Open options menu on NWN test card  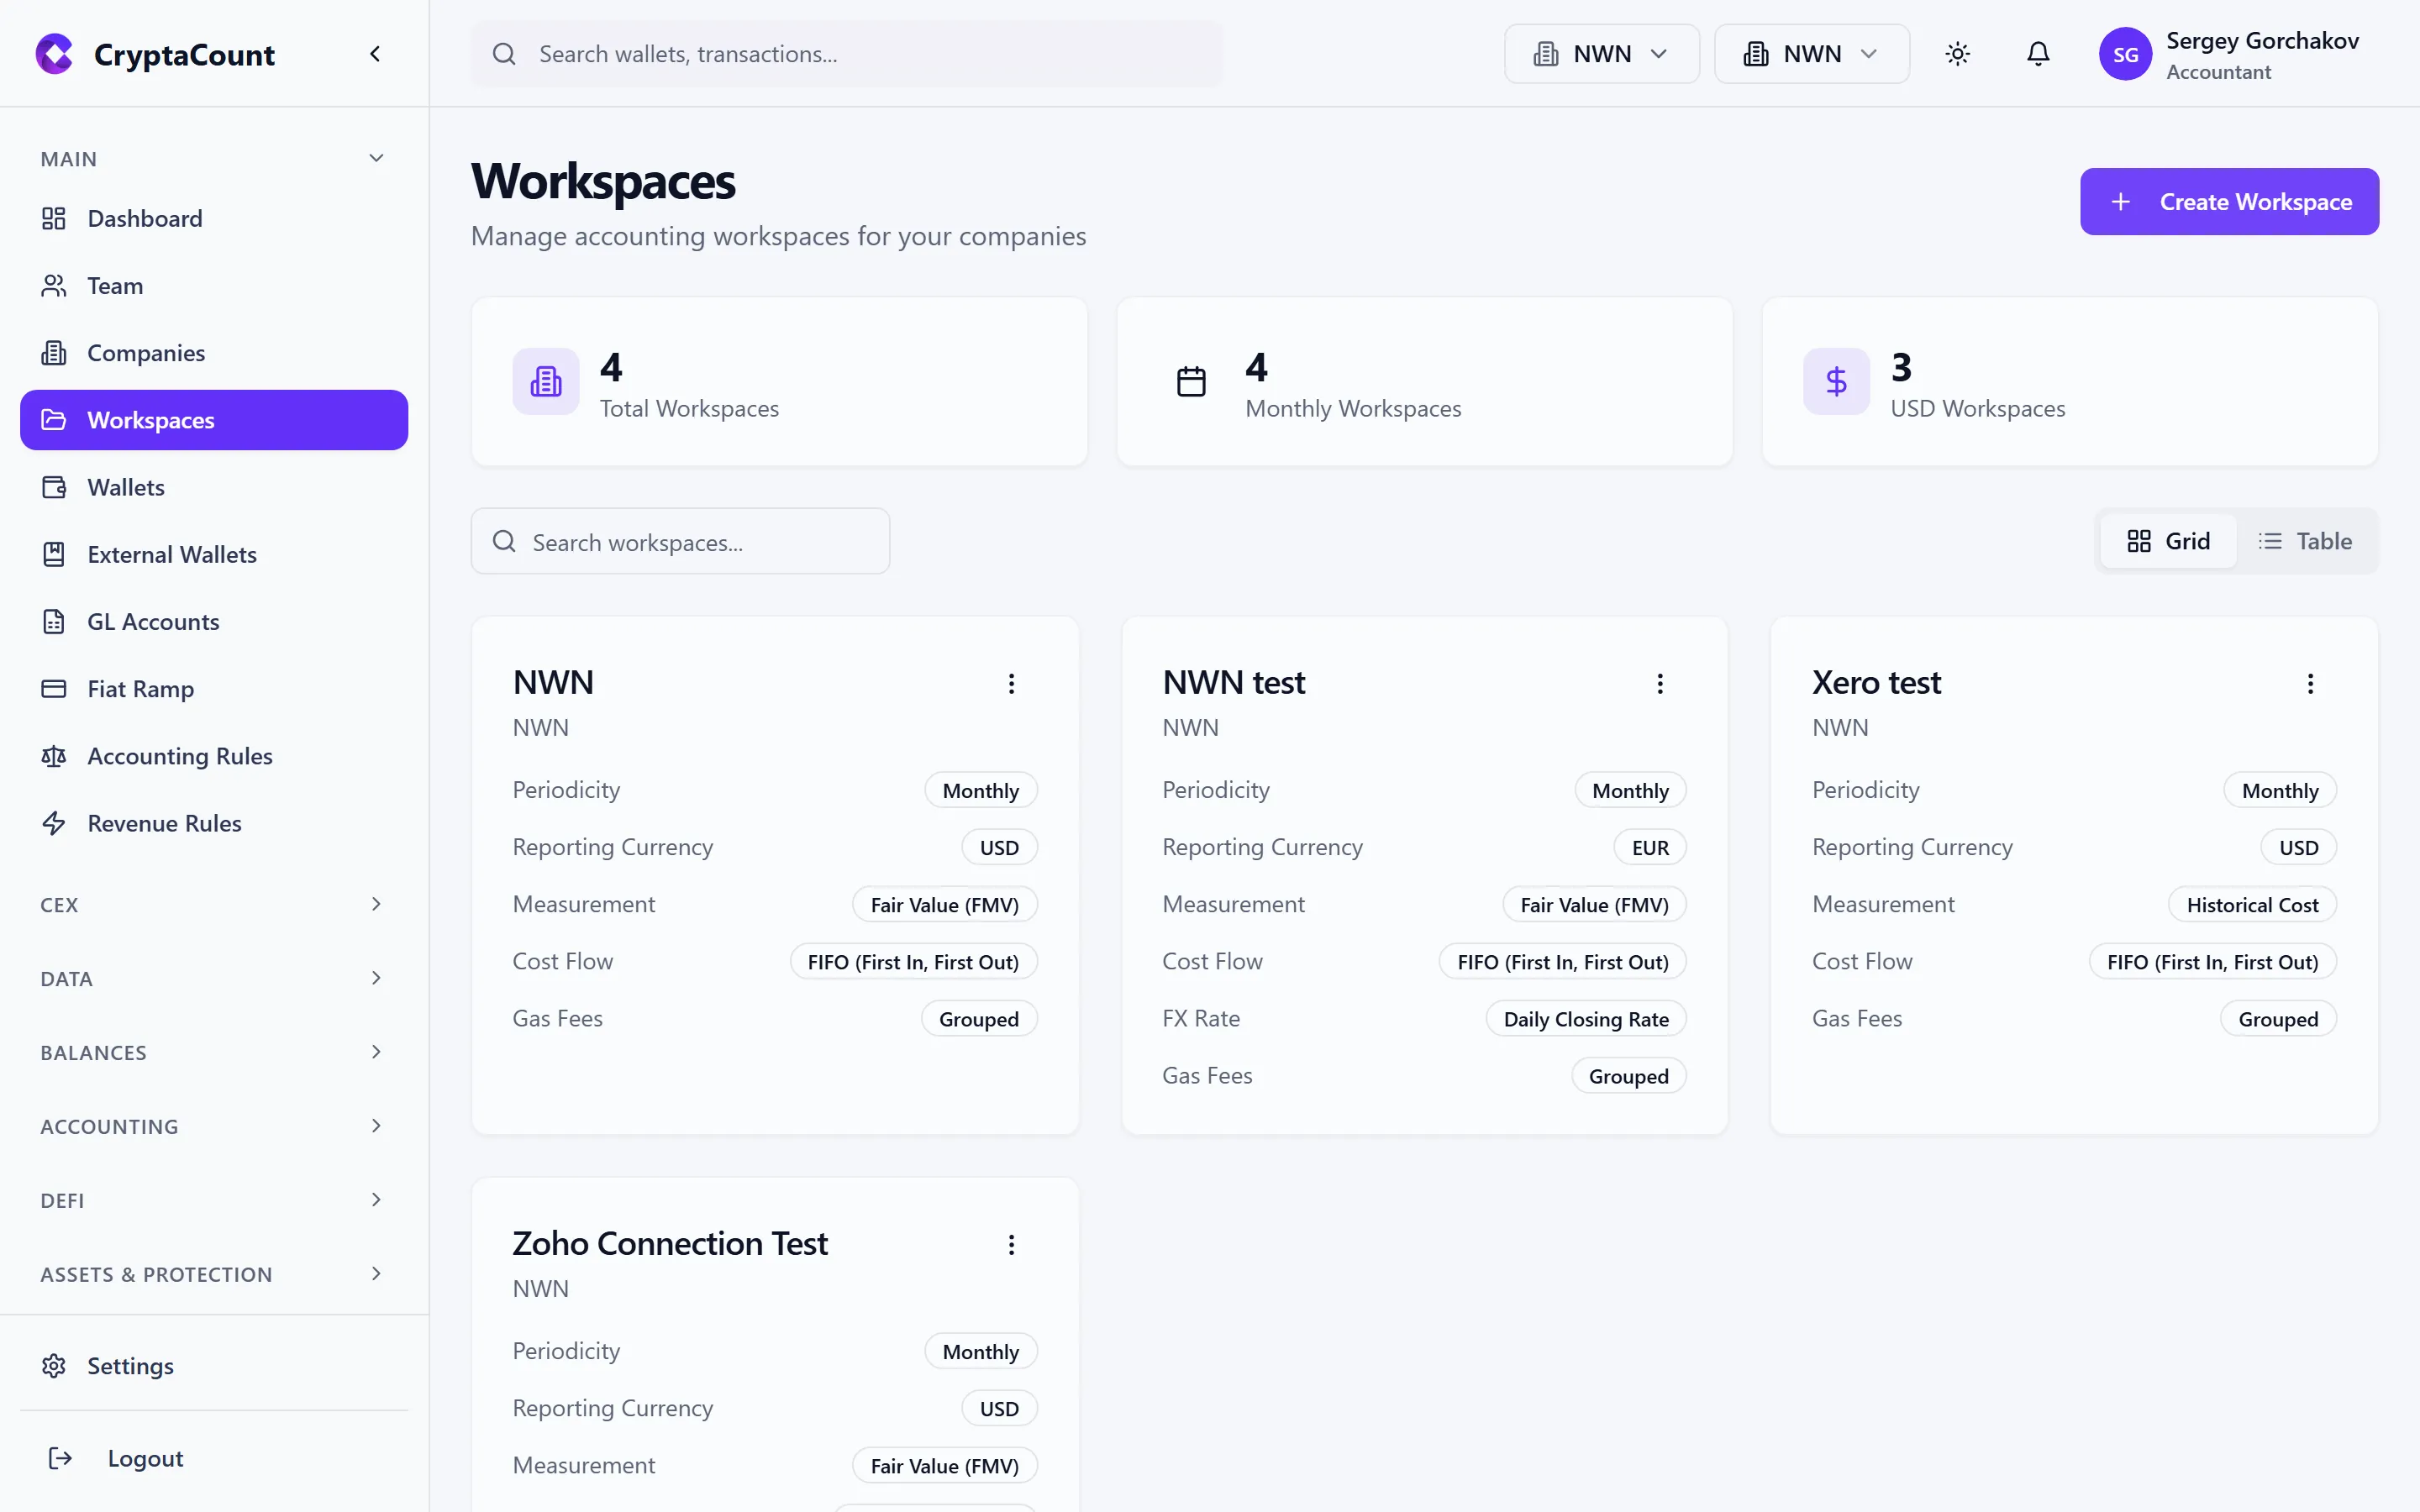point(1660,683)
